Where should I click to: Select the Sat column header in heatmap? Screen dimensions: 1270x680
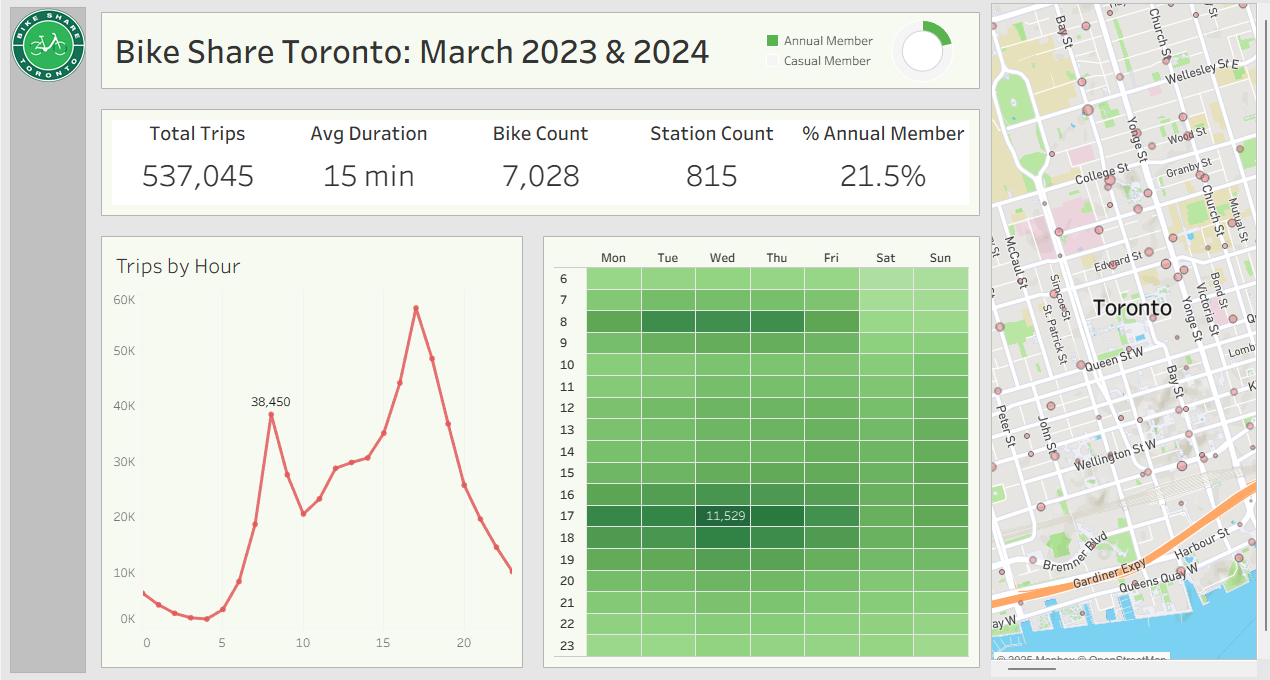[885, 258]
